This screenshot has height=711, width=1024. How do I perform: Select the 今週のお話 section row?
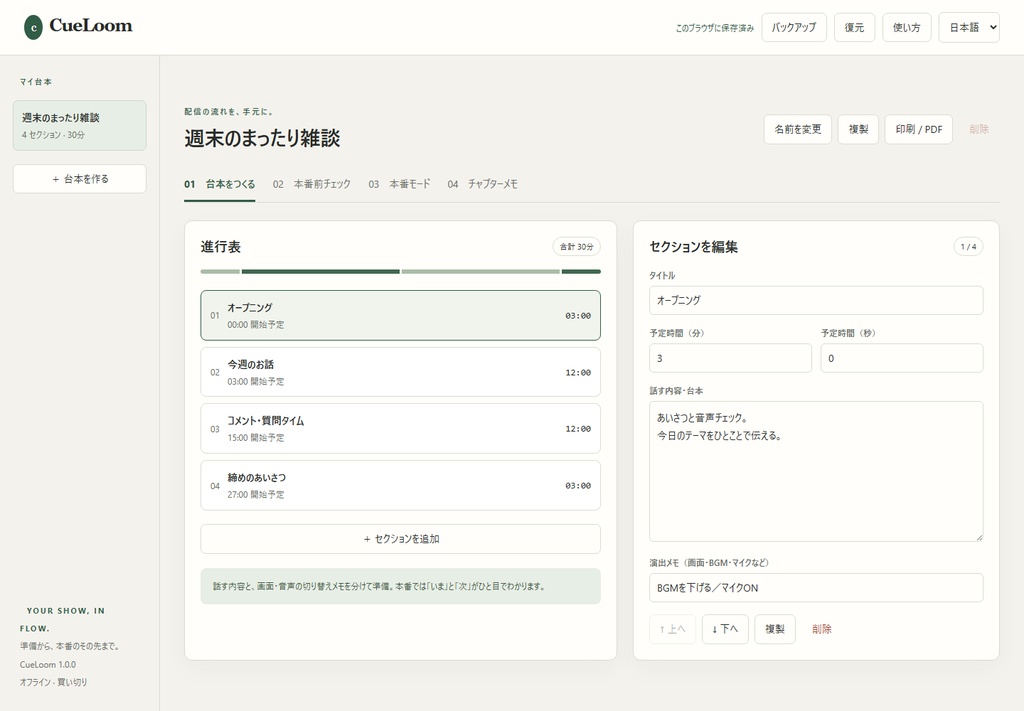(x=400, y=372)
